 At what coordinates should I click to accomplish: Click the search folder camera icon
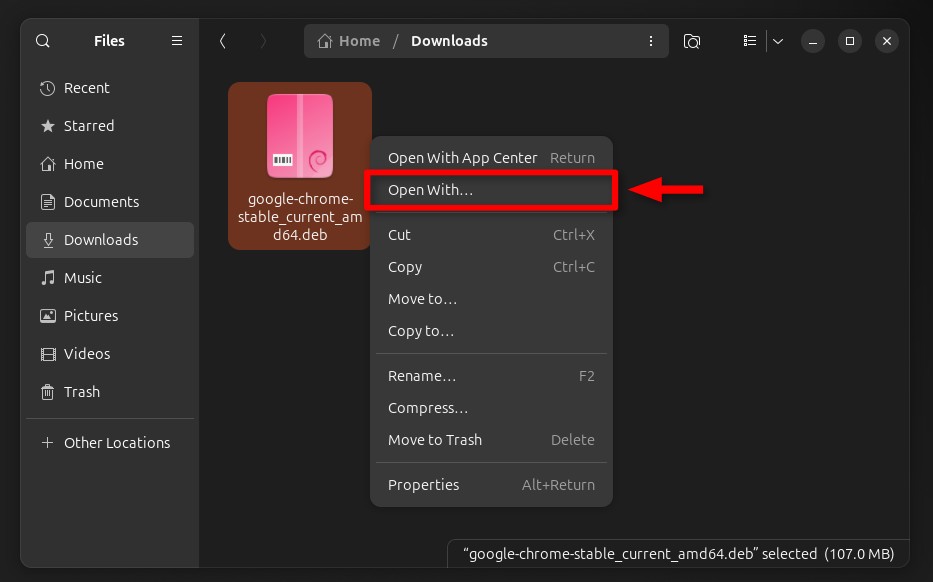(691, 41)
